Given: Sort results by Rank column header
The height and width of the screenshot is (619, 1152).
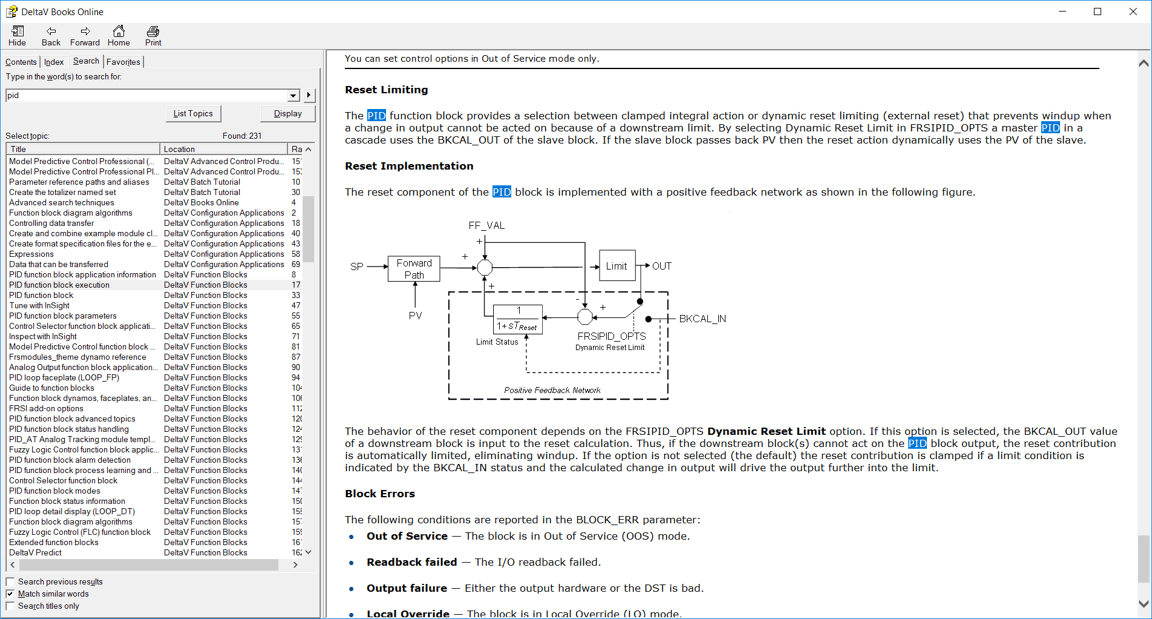Looking at the screenshot, I should click(295, 149).
